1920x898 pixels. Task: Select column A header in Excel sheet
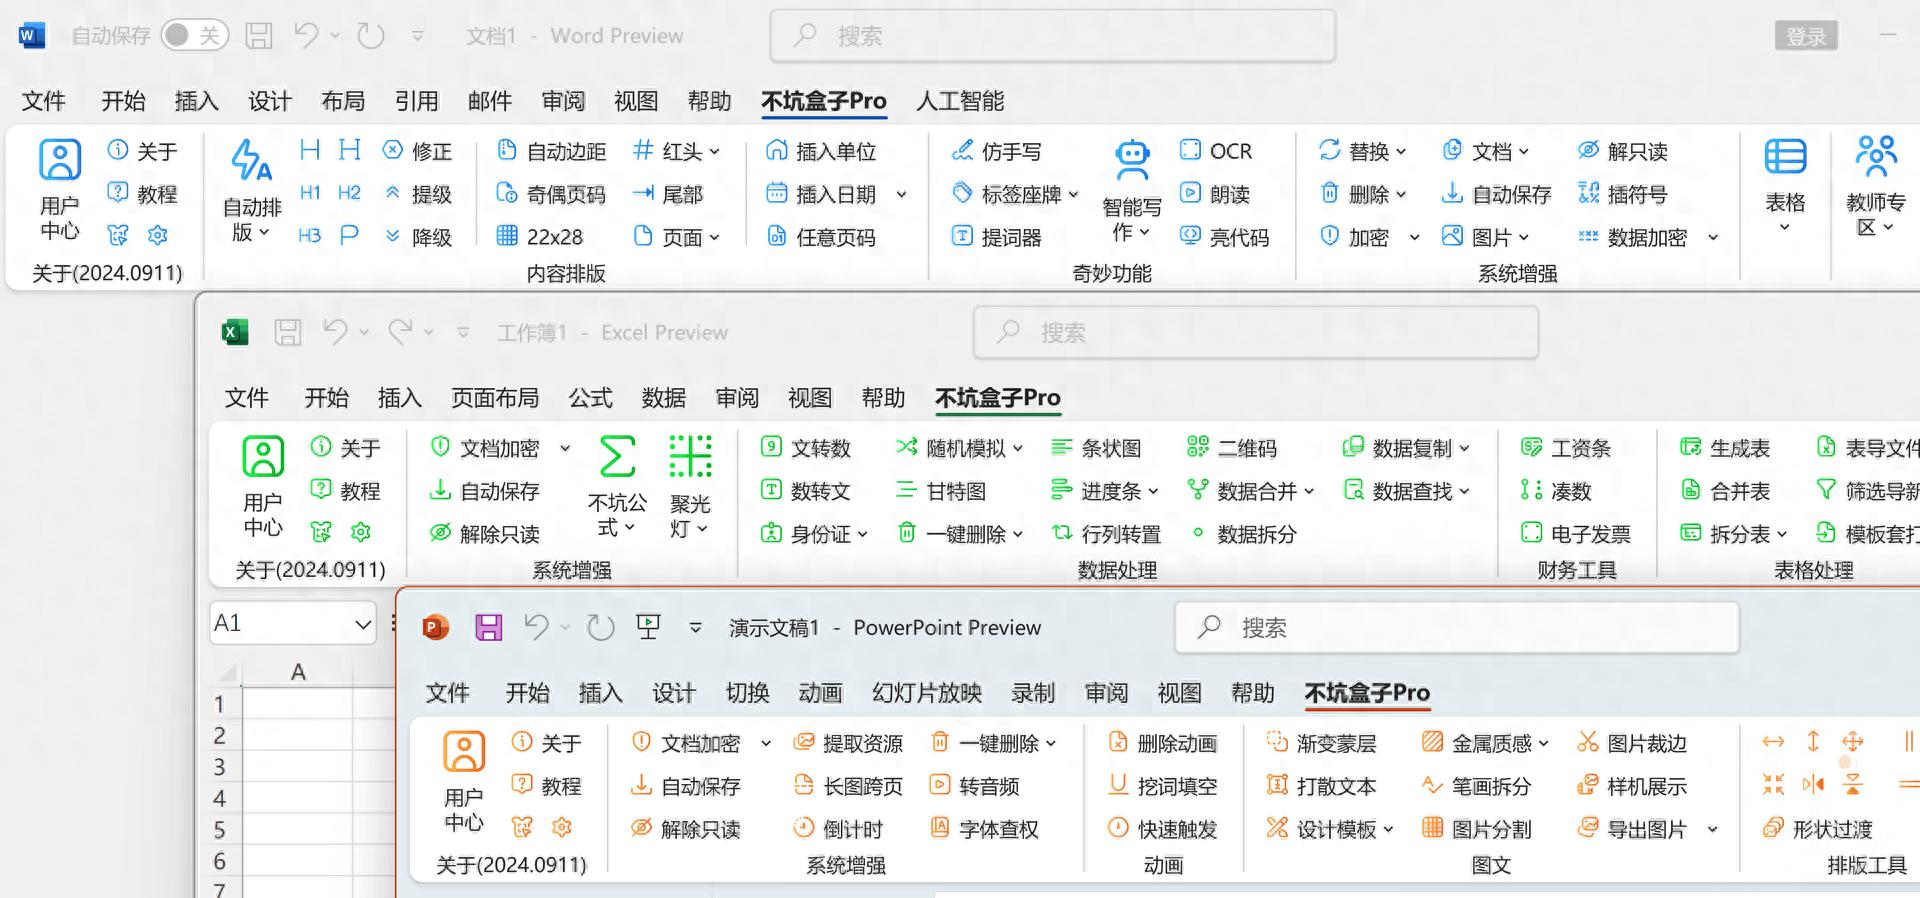tap(298, 672)
